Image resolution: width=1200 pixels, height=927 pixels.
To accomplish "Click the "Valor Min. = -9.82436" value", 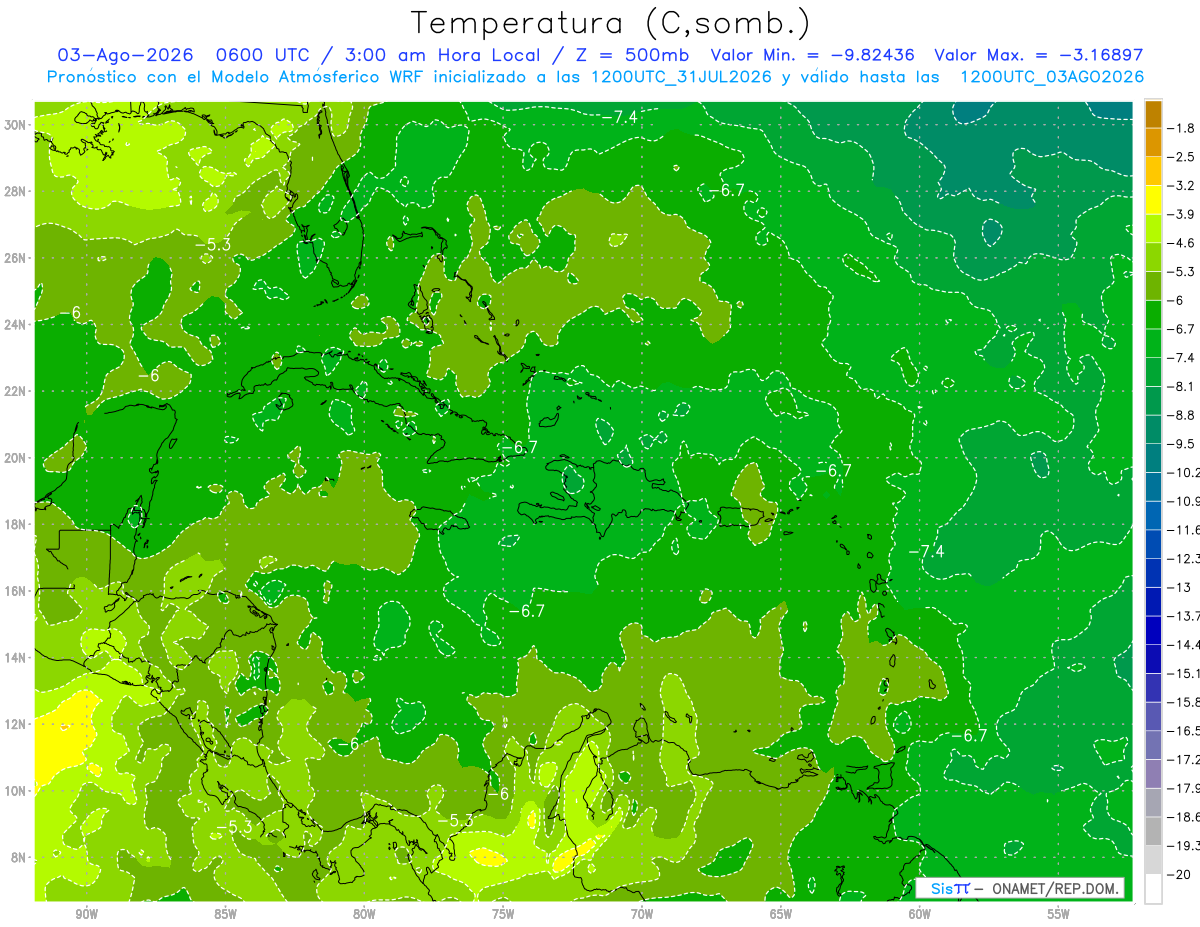I will (x=814, y=55).
